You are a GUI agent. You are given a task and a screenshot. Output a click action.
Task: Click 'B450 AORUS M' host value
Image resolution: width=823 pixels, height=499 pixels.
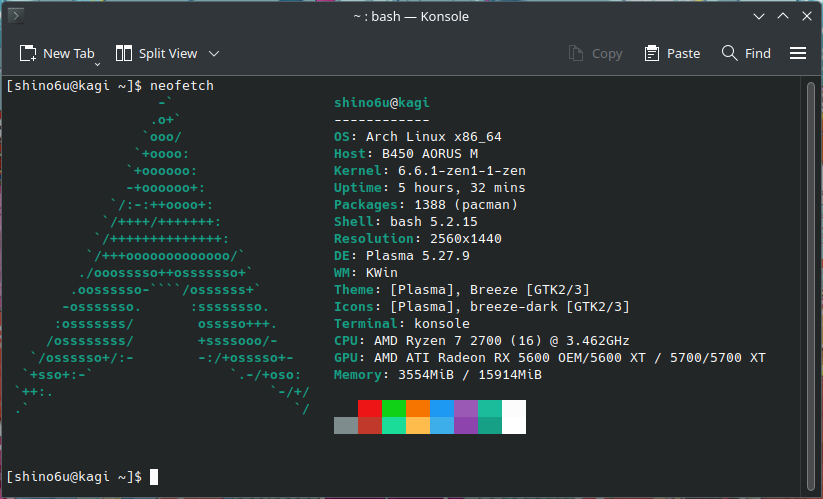430,154
